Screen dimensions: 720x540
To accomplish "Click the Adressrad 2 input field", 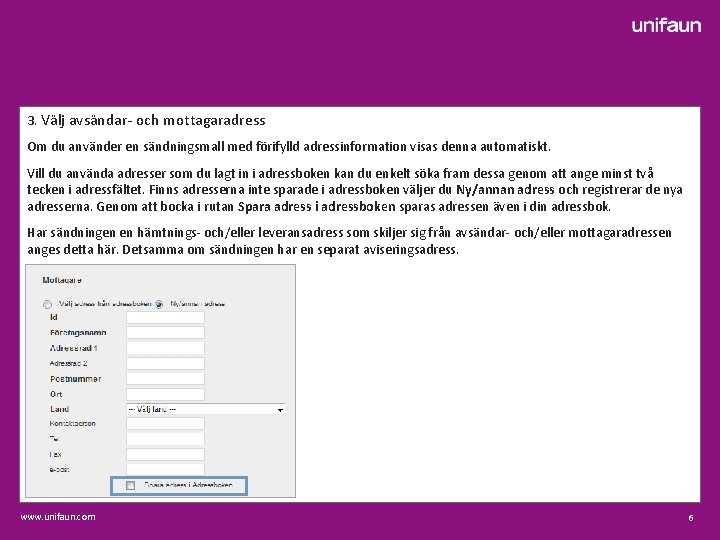I will point(165,363).
